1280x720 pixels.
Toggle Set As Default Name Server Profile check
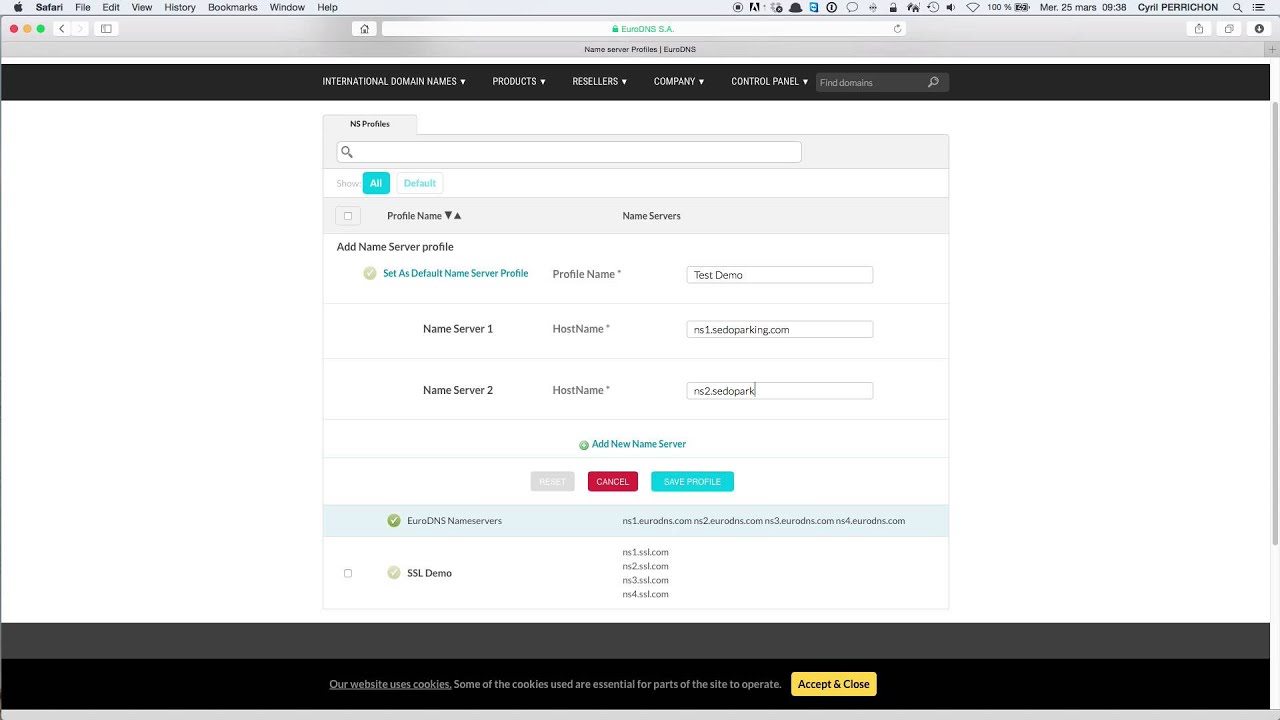tap(370, 273)
